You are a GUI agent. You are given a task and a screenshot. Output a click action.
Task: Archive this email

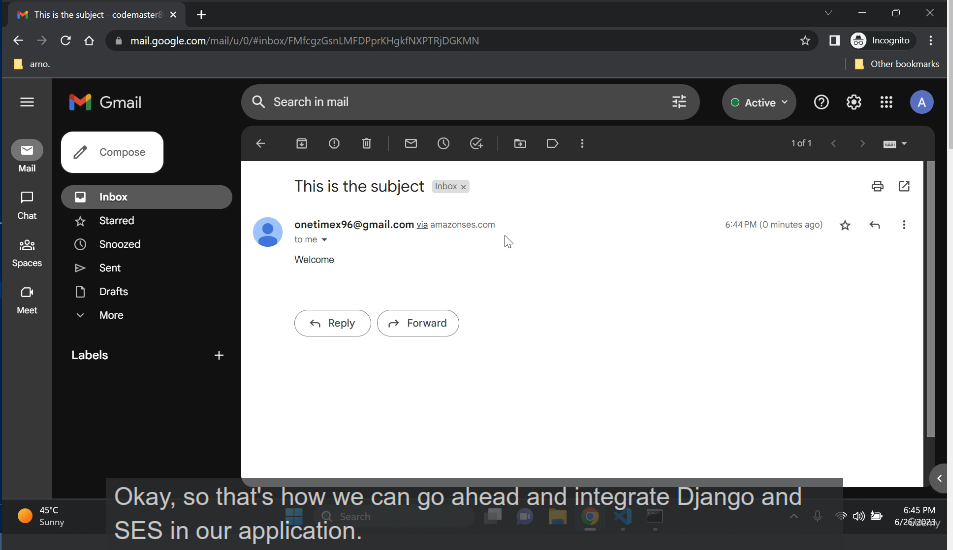(301, 143)
